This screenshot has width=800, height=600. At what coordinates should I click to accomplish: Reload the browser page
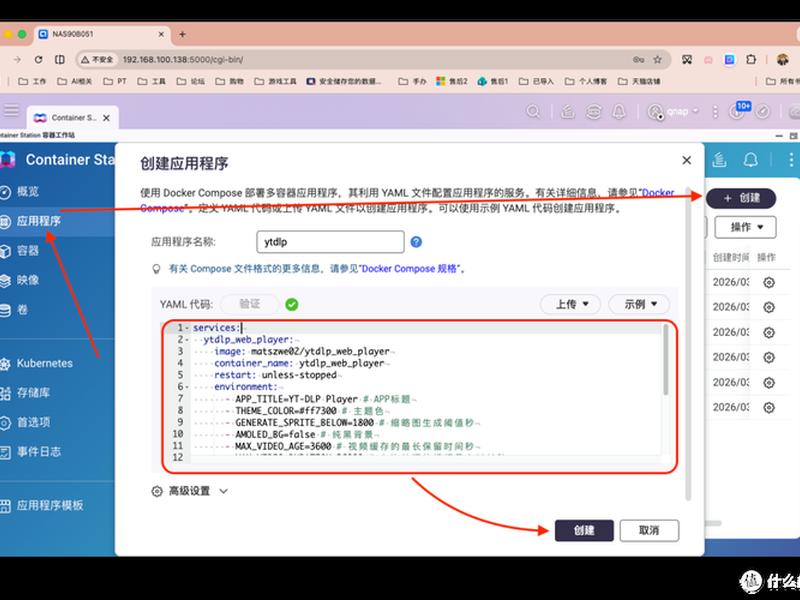click(x=38, y=60)
